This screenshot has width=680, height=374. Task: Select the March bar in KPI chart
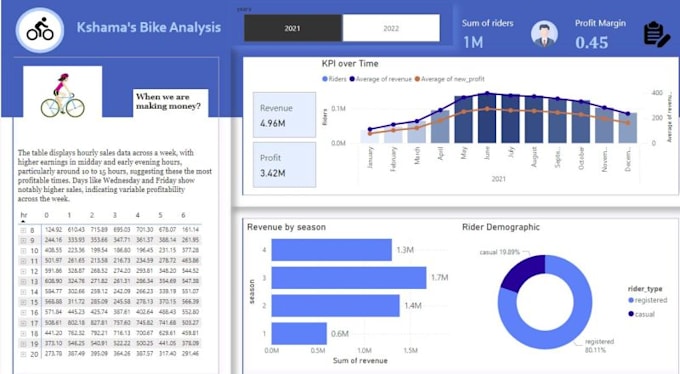point(417,132)
